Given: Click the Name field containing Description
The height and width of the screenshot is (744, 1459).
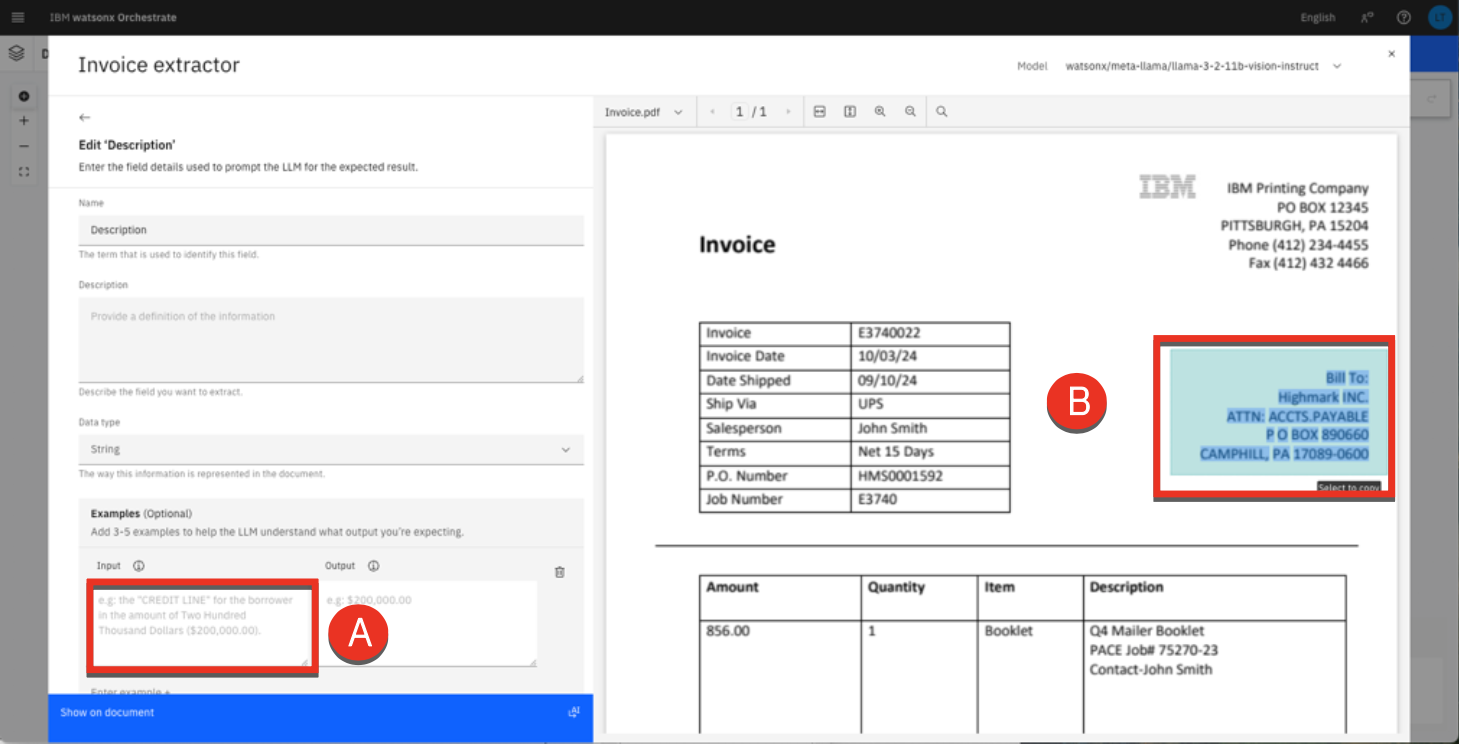Looking at the screenshot, I should point(331,230).
